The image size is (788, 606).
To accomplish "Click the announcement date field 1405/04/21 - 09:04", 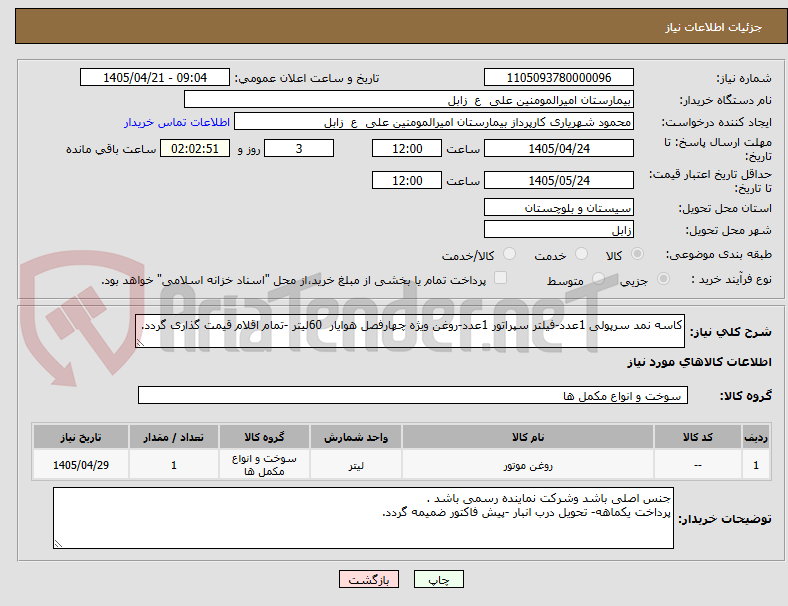I will (x=155, y=77).
